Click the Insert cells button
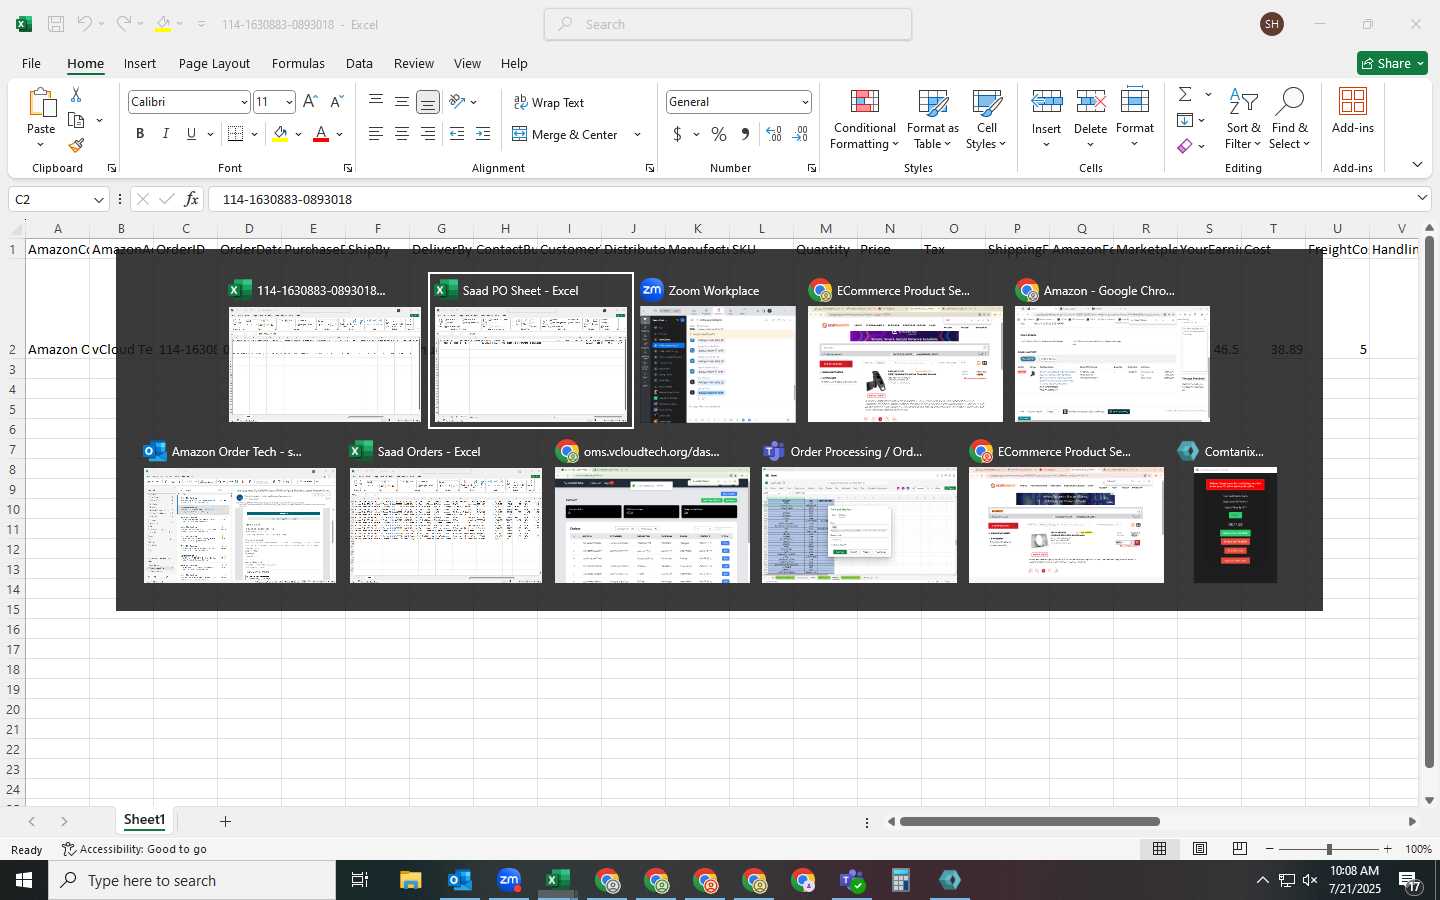Viewport: 1440px width, 900px height. point(1046,118)
